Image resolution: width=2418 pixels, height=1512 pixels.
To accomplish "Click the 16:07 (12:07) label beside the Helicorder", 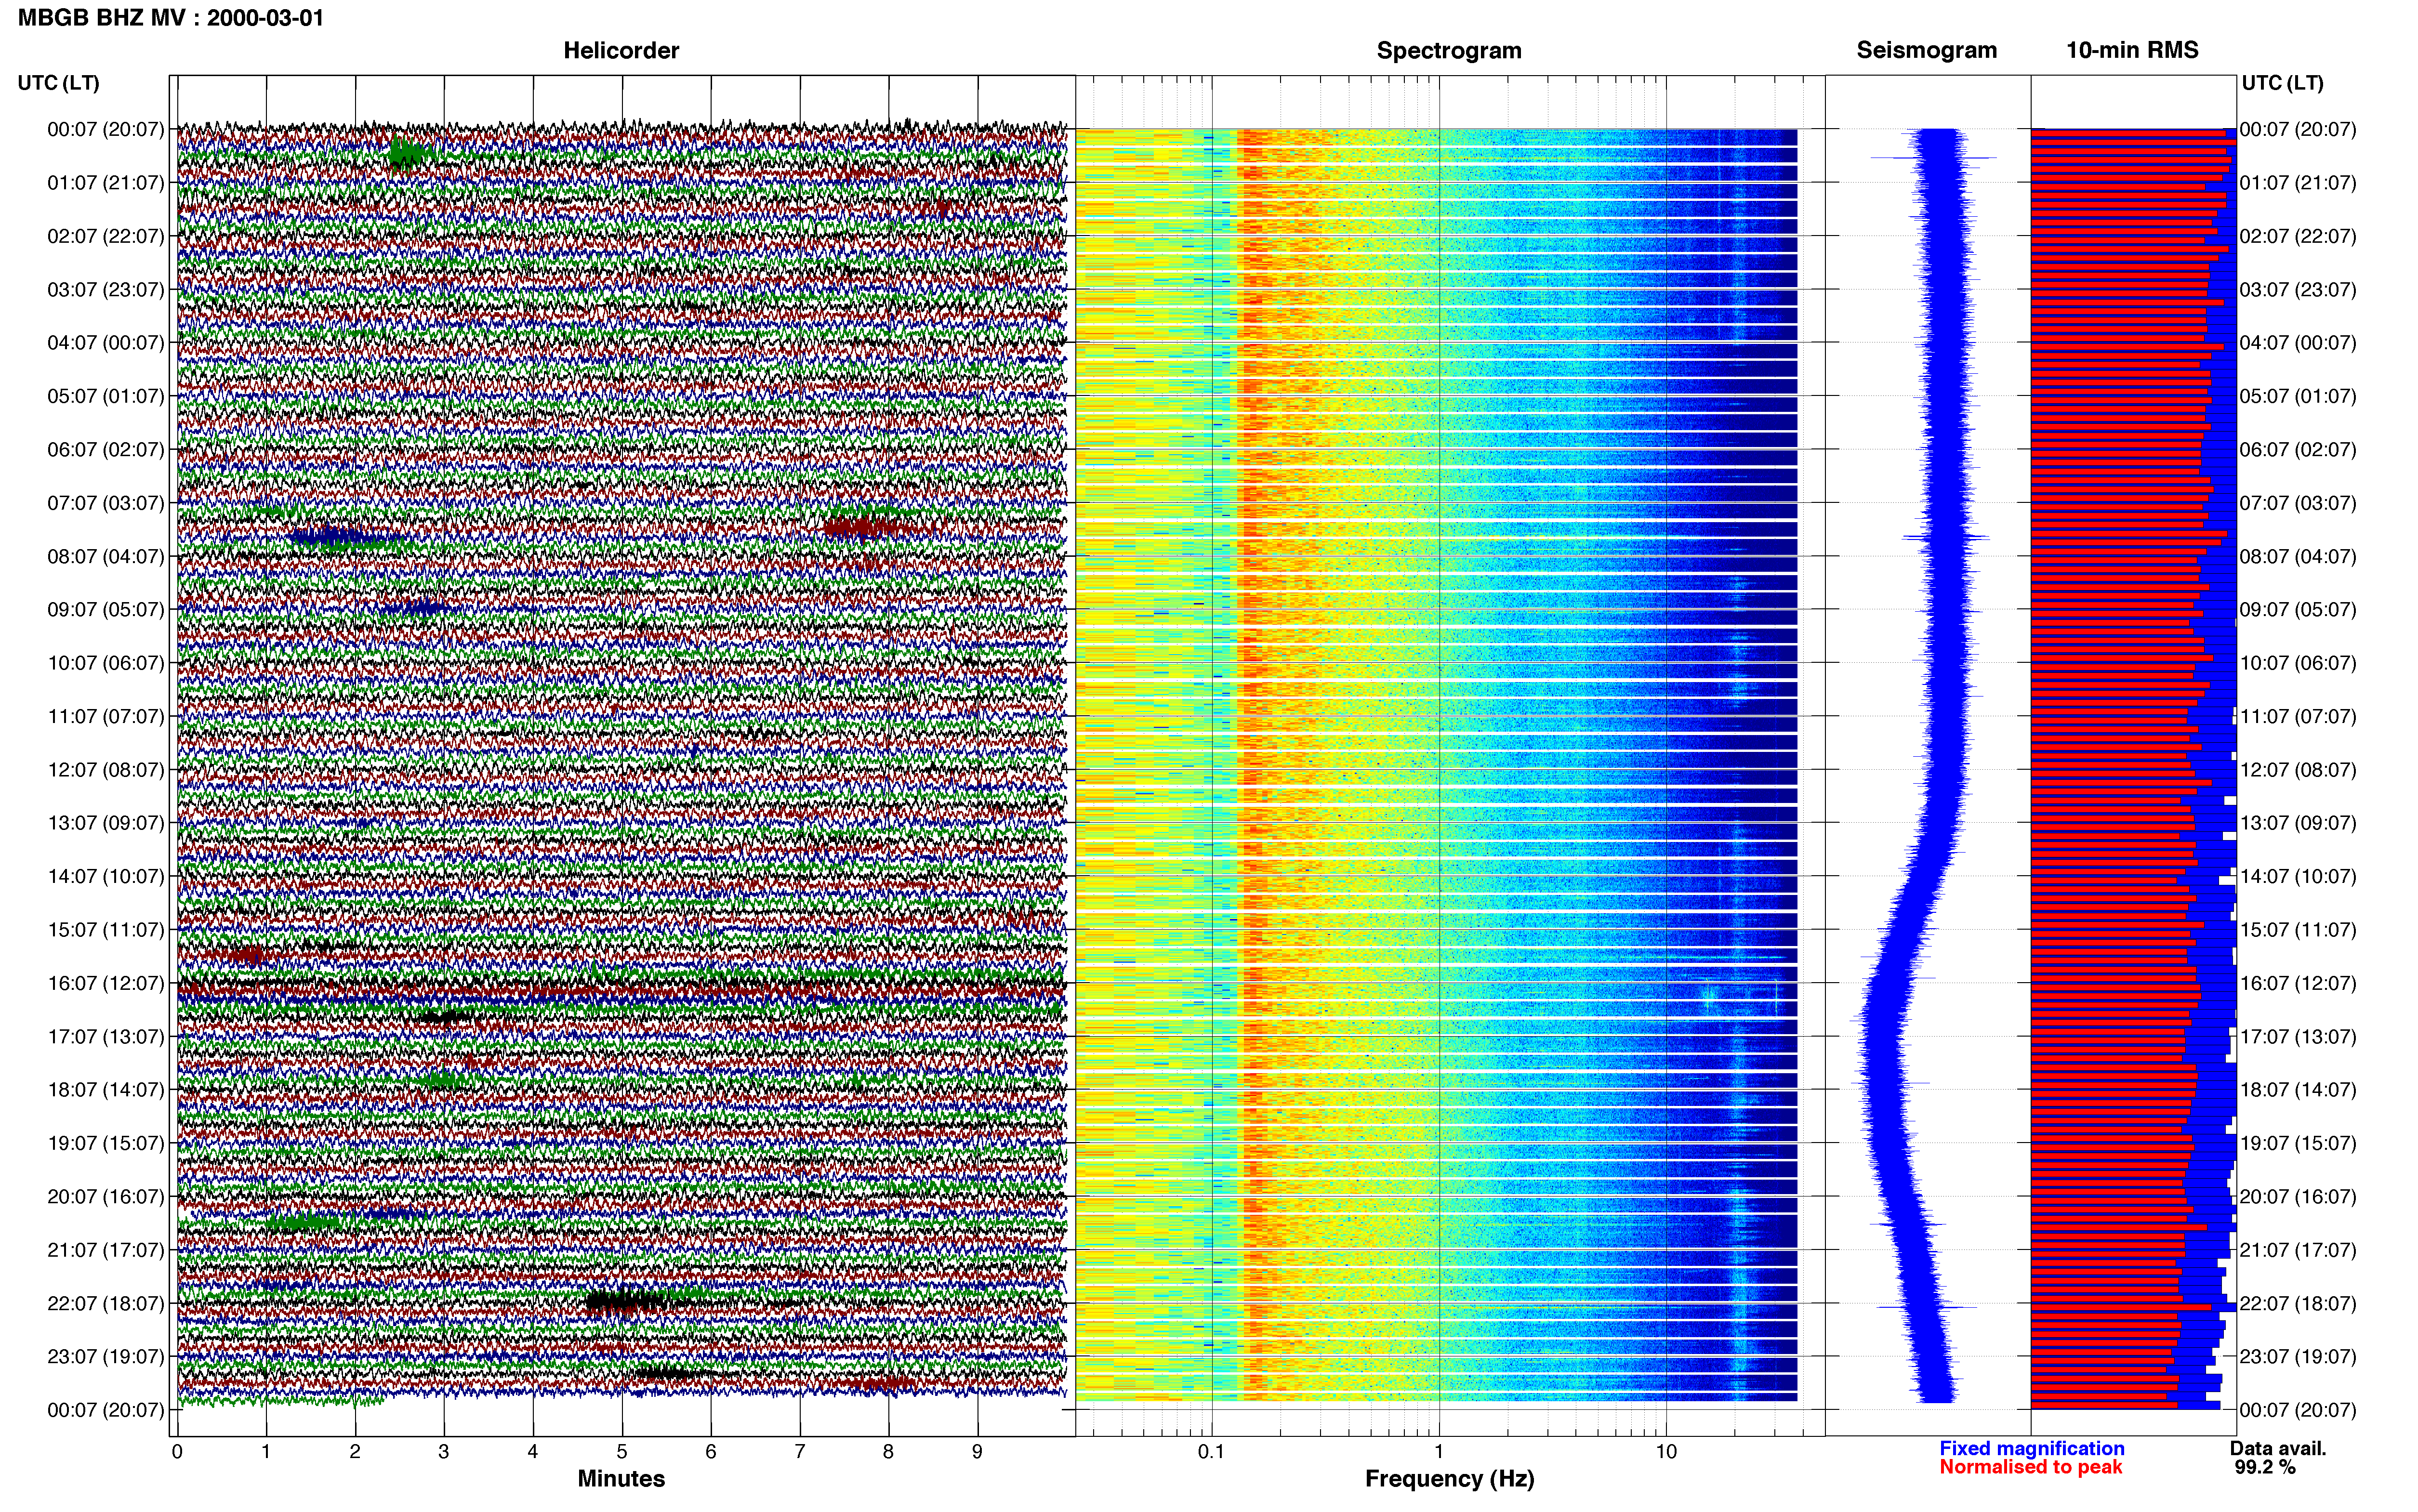I will tap(105, 983).
